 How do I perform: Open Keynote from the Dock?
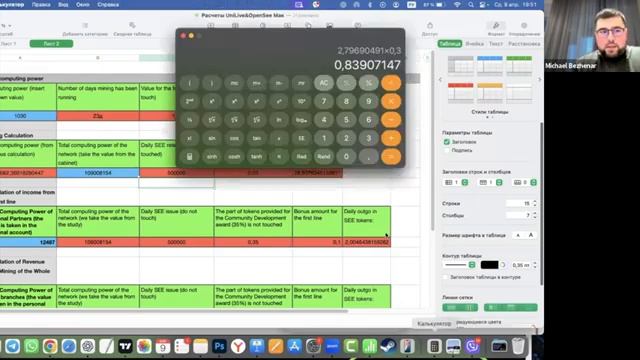pos(257,347)
